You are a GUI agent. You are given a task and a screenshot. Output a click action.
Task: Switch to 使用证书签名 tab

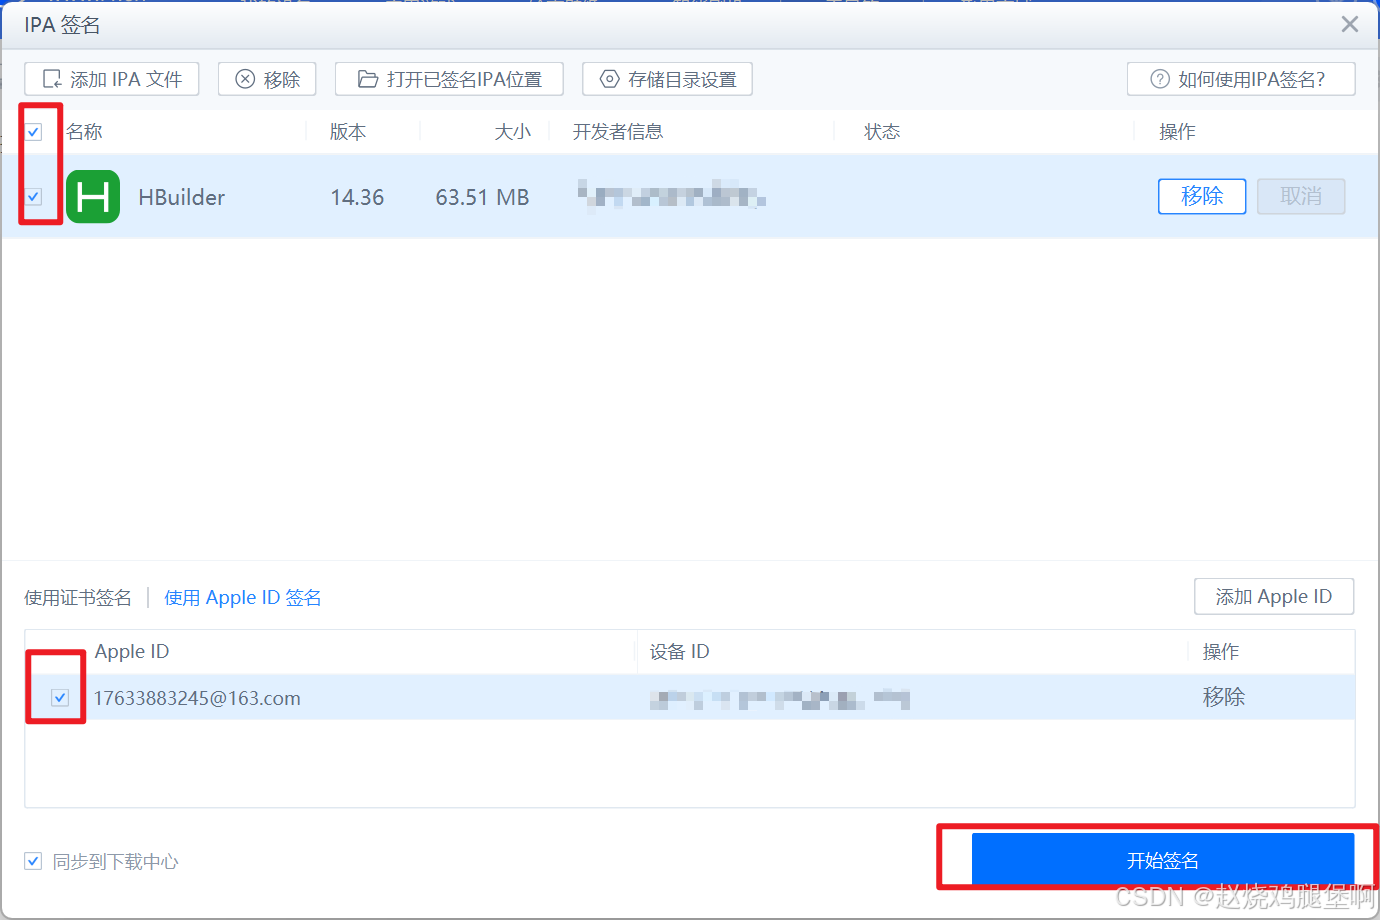[x=78, y=597]
